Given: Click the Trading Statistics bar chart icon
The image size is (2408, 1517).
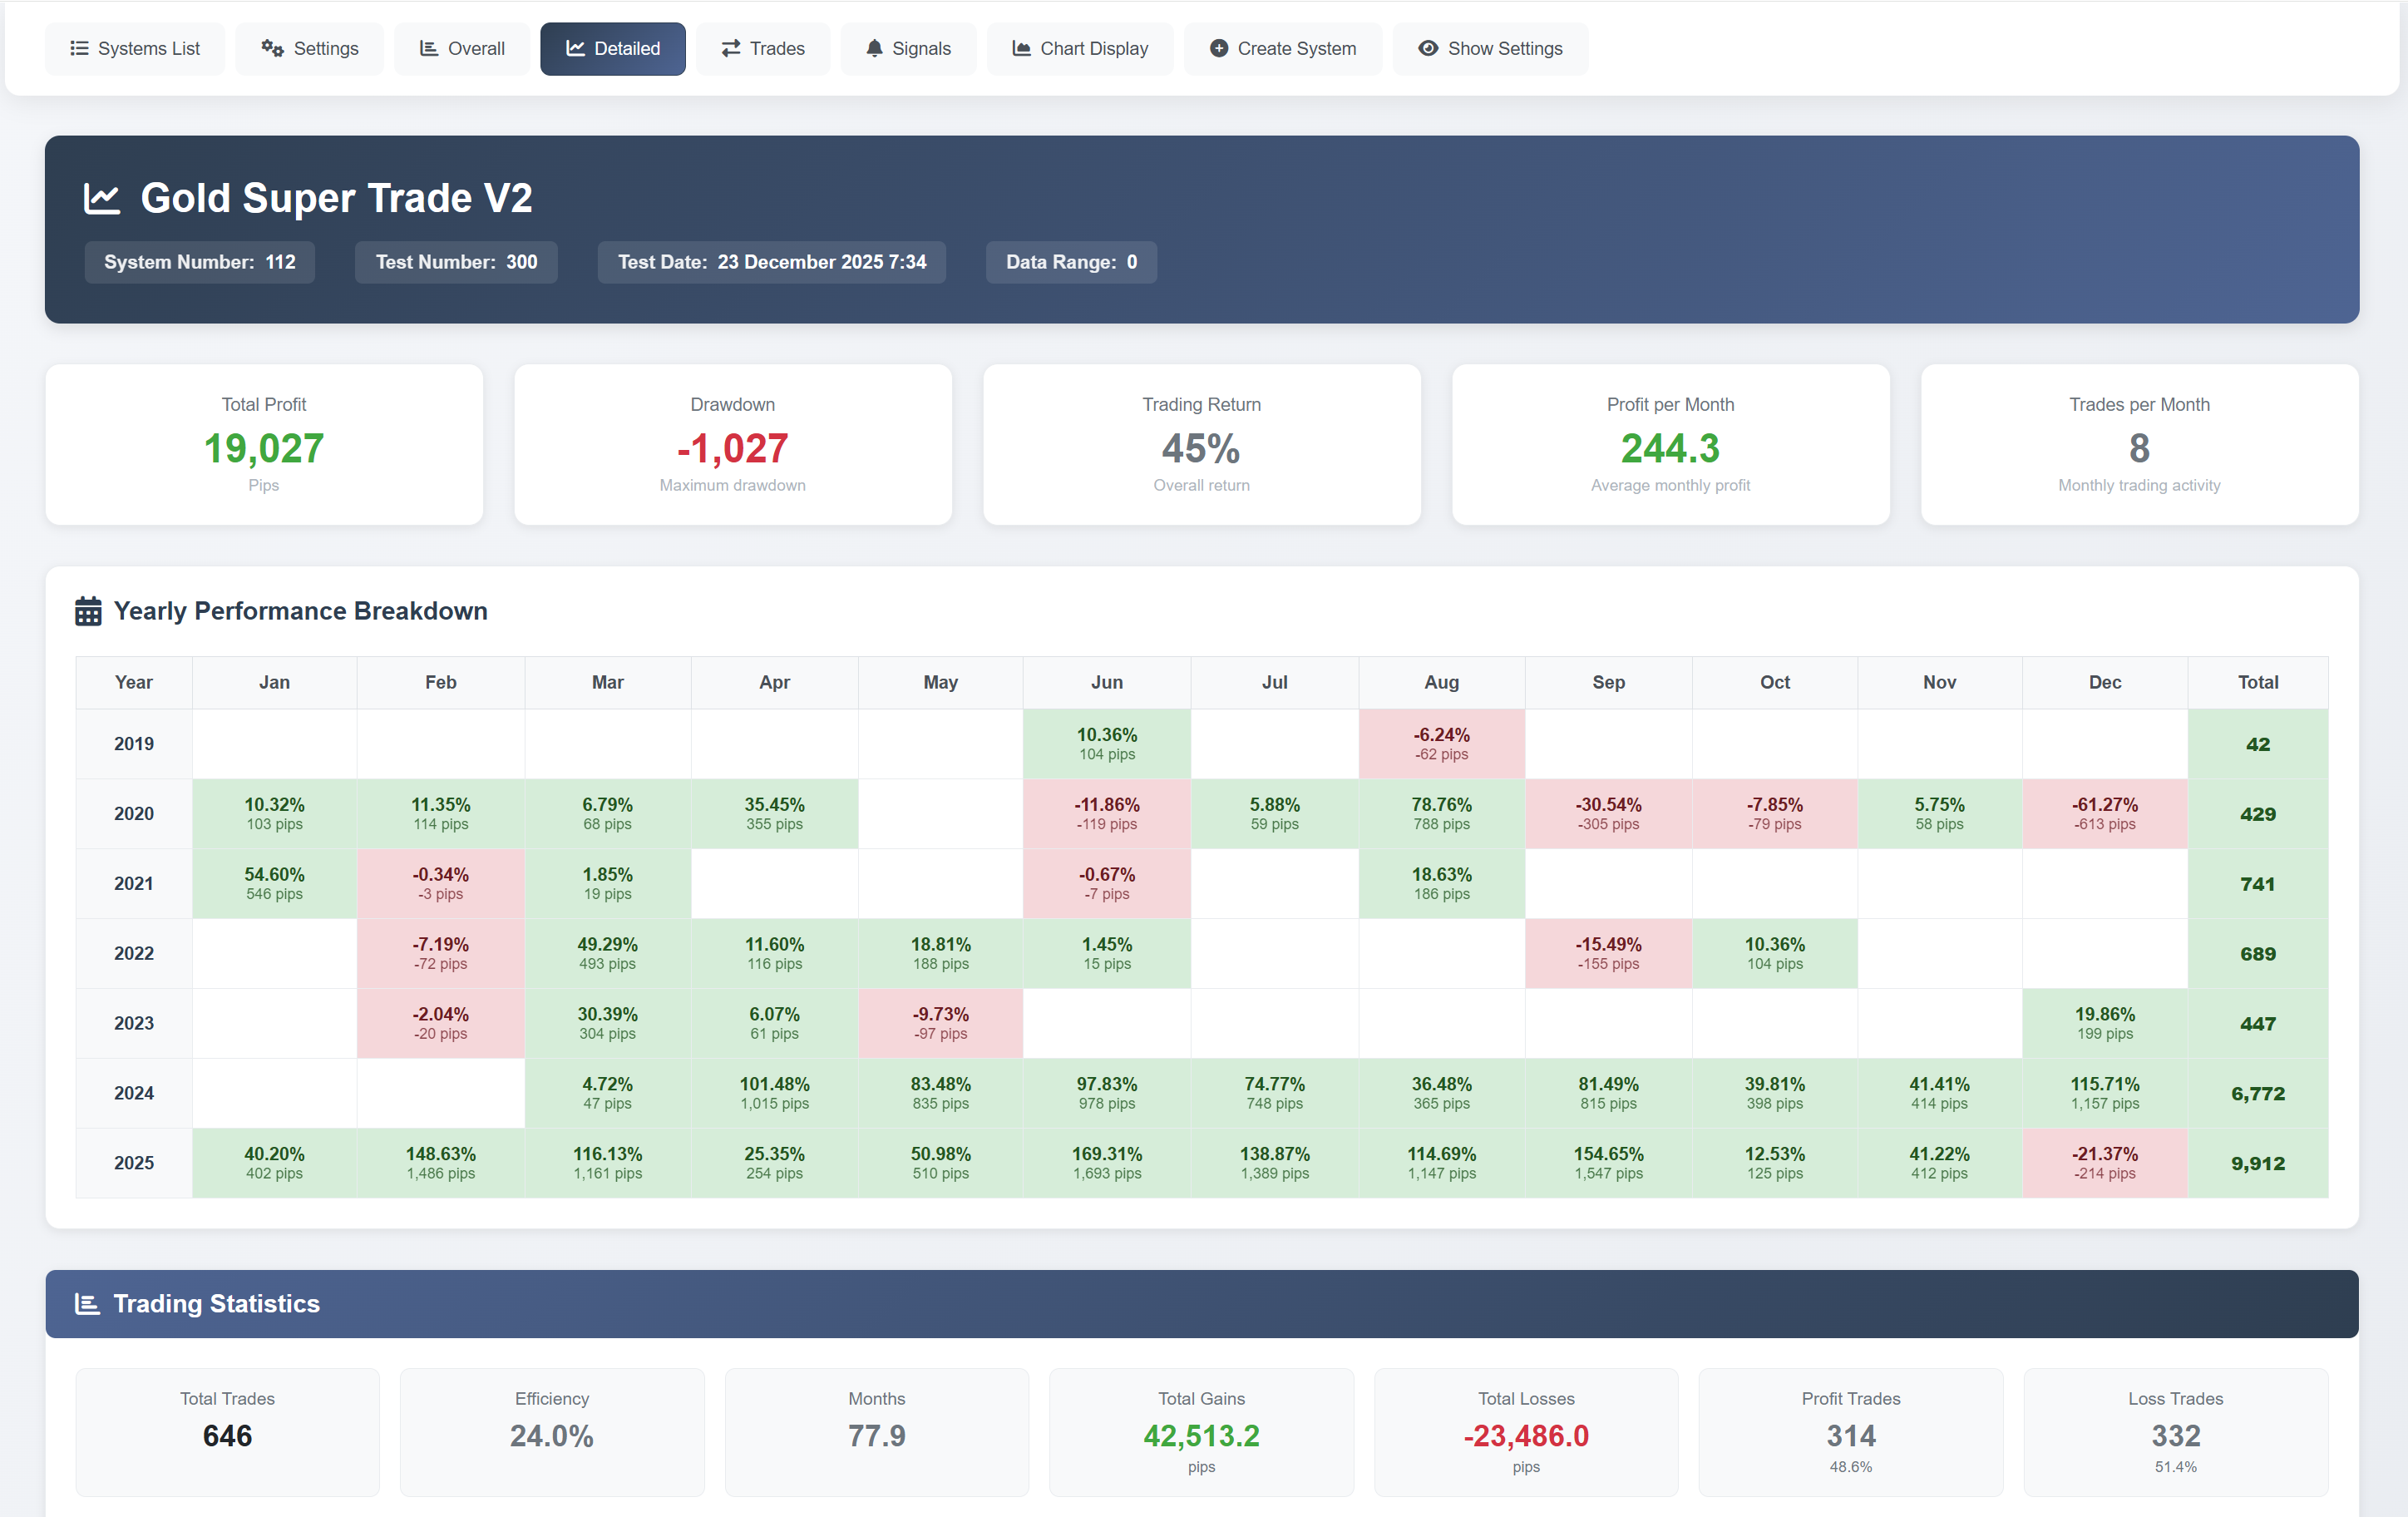Looking at the screenshot, I should coord(89,1303).
